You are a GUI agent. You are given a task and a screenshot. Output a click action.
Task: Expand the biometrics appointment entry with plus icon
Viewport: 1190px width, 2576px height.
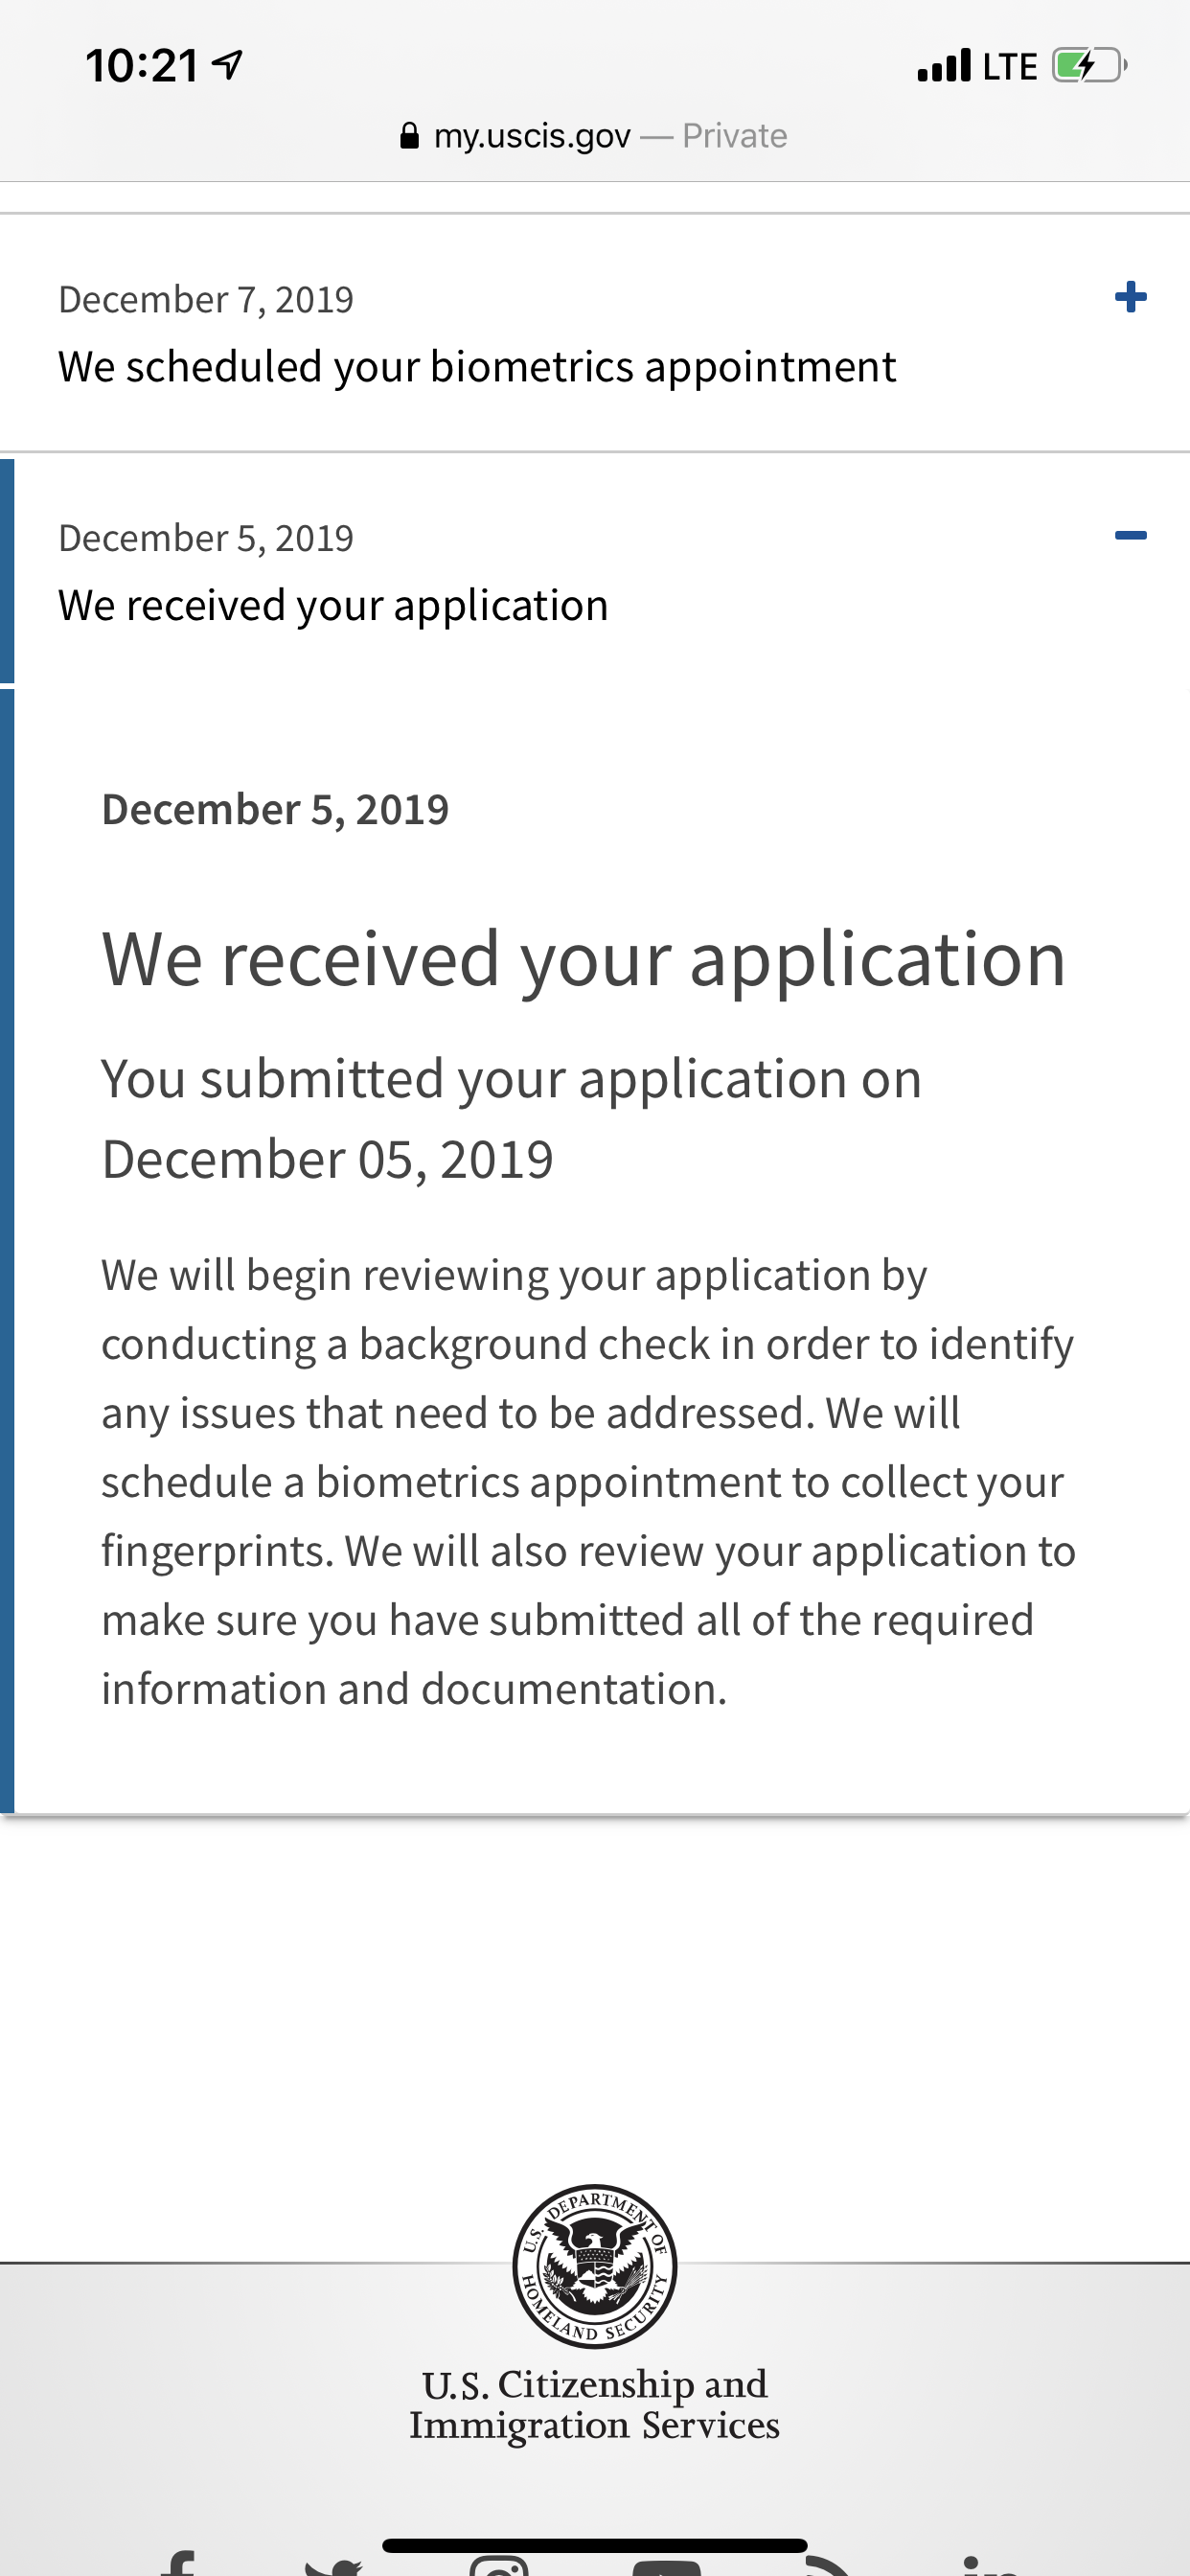click(x=1130, y=296)
